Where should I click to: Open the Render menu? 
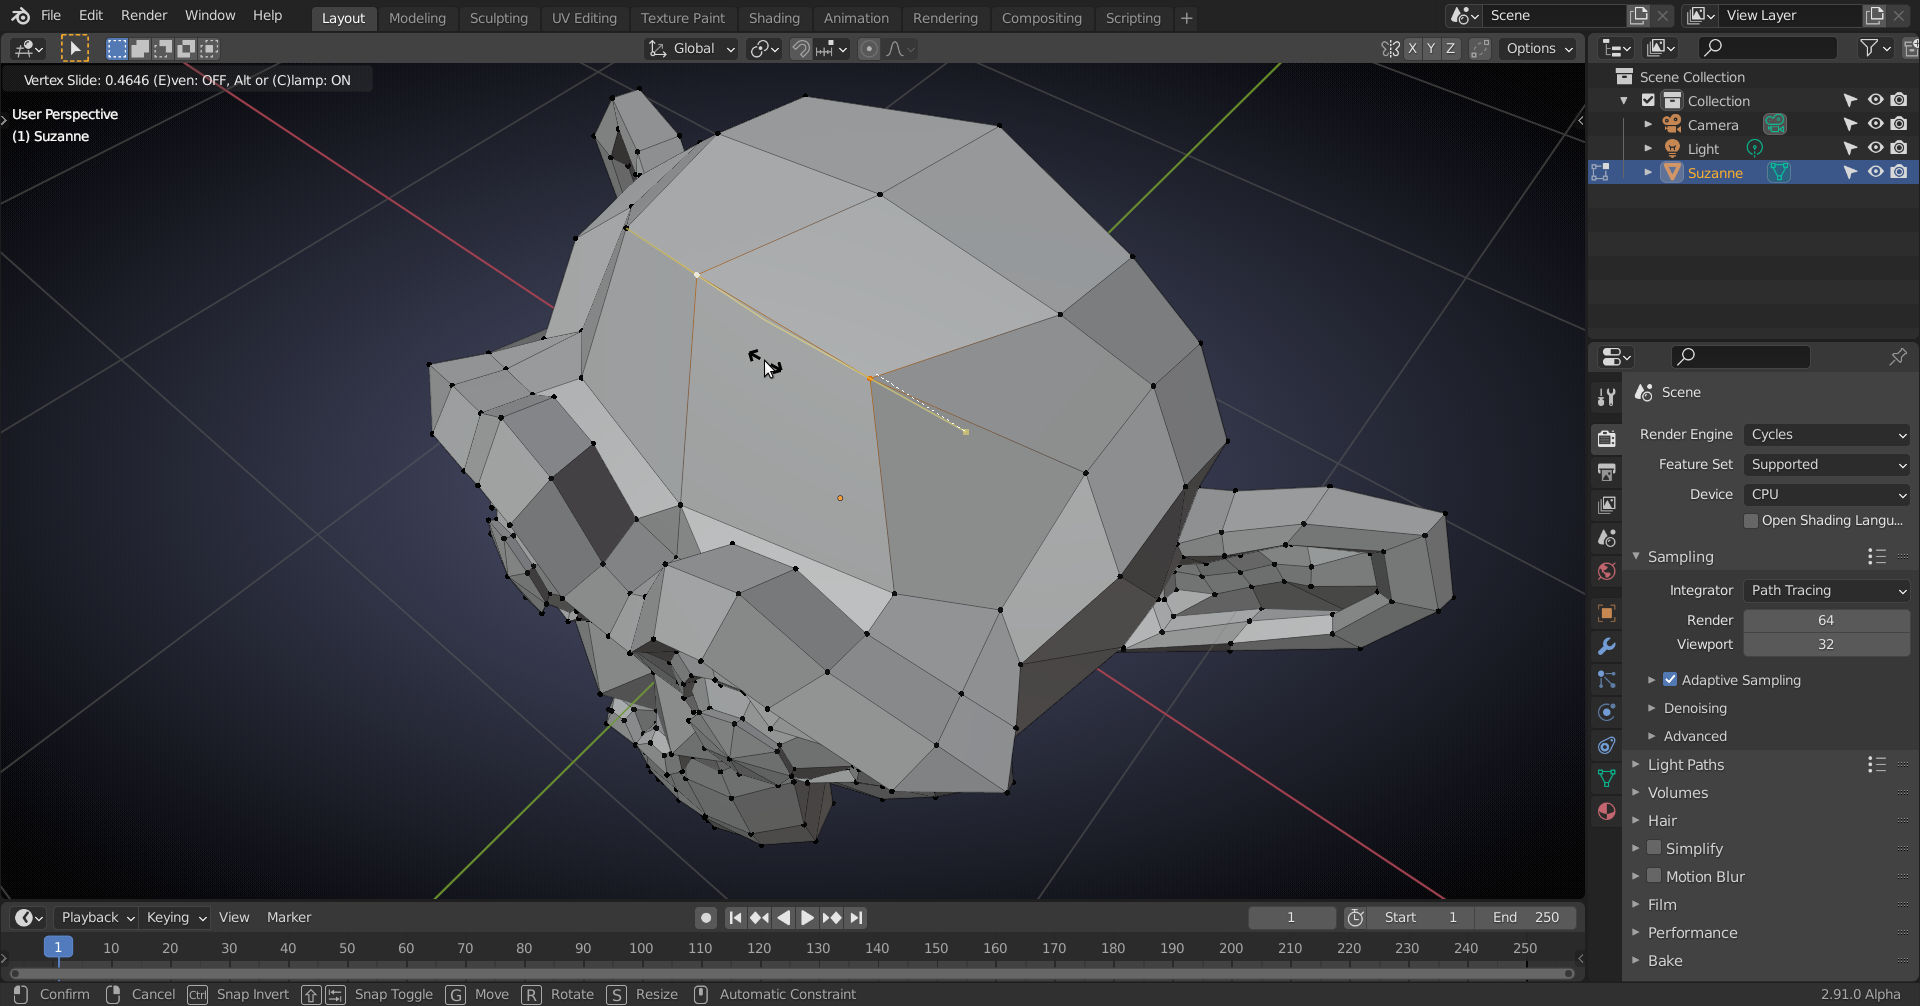pos(143,15)
